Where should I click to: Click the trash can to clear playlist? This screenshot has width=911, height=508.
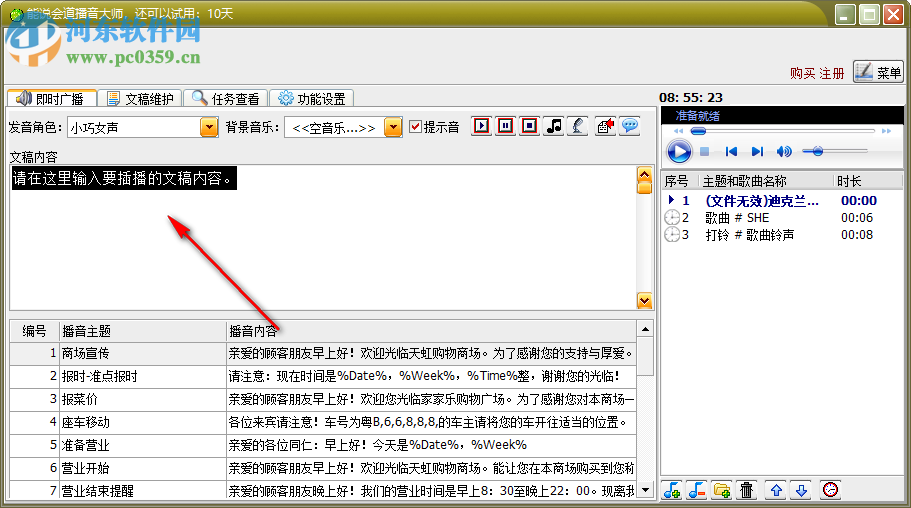747,490
